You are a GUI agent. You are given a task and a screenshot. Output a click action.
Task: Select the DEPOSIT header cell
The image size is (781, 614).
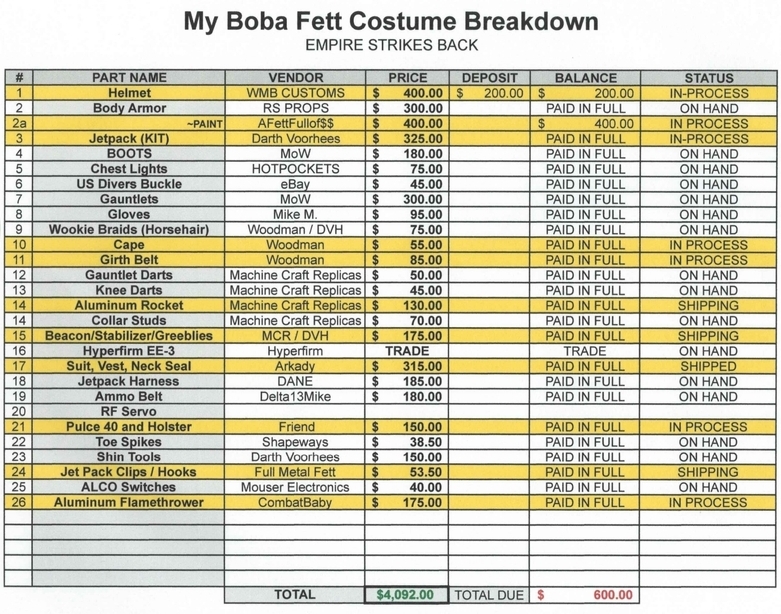(489, 78)
